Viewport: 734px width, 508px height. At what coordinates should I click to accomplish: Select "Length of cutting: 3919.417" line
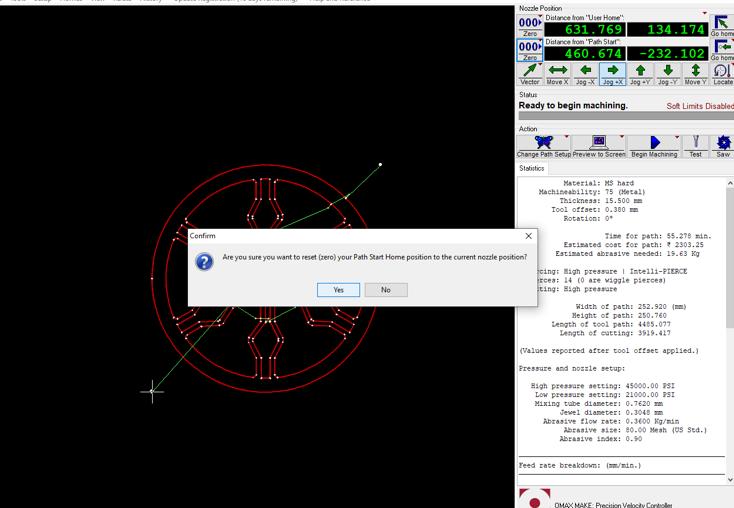[x=615, y=333]
